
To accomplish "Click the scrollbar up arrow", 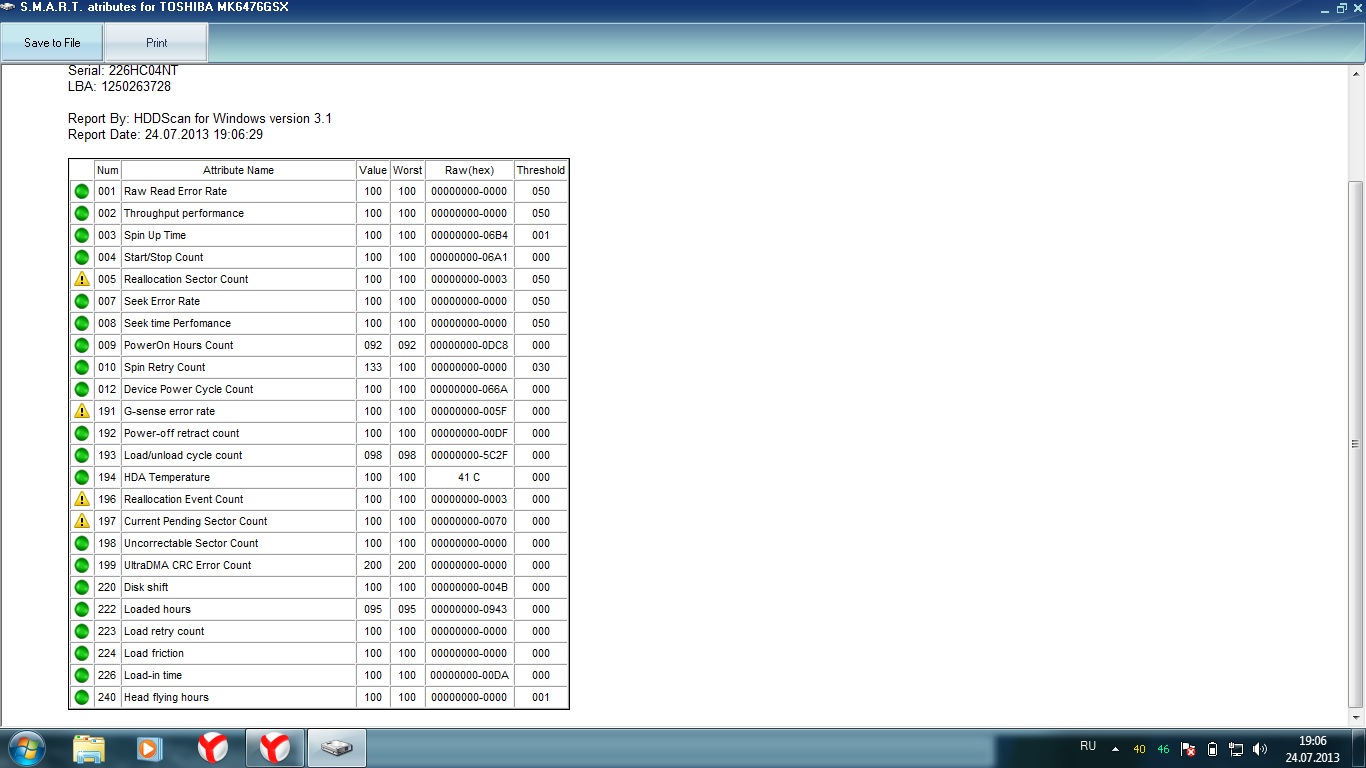I will 1356,73.
